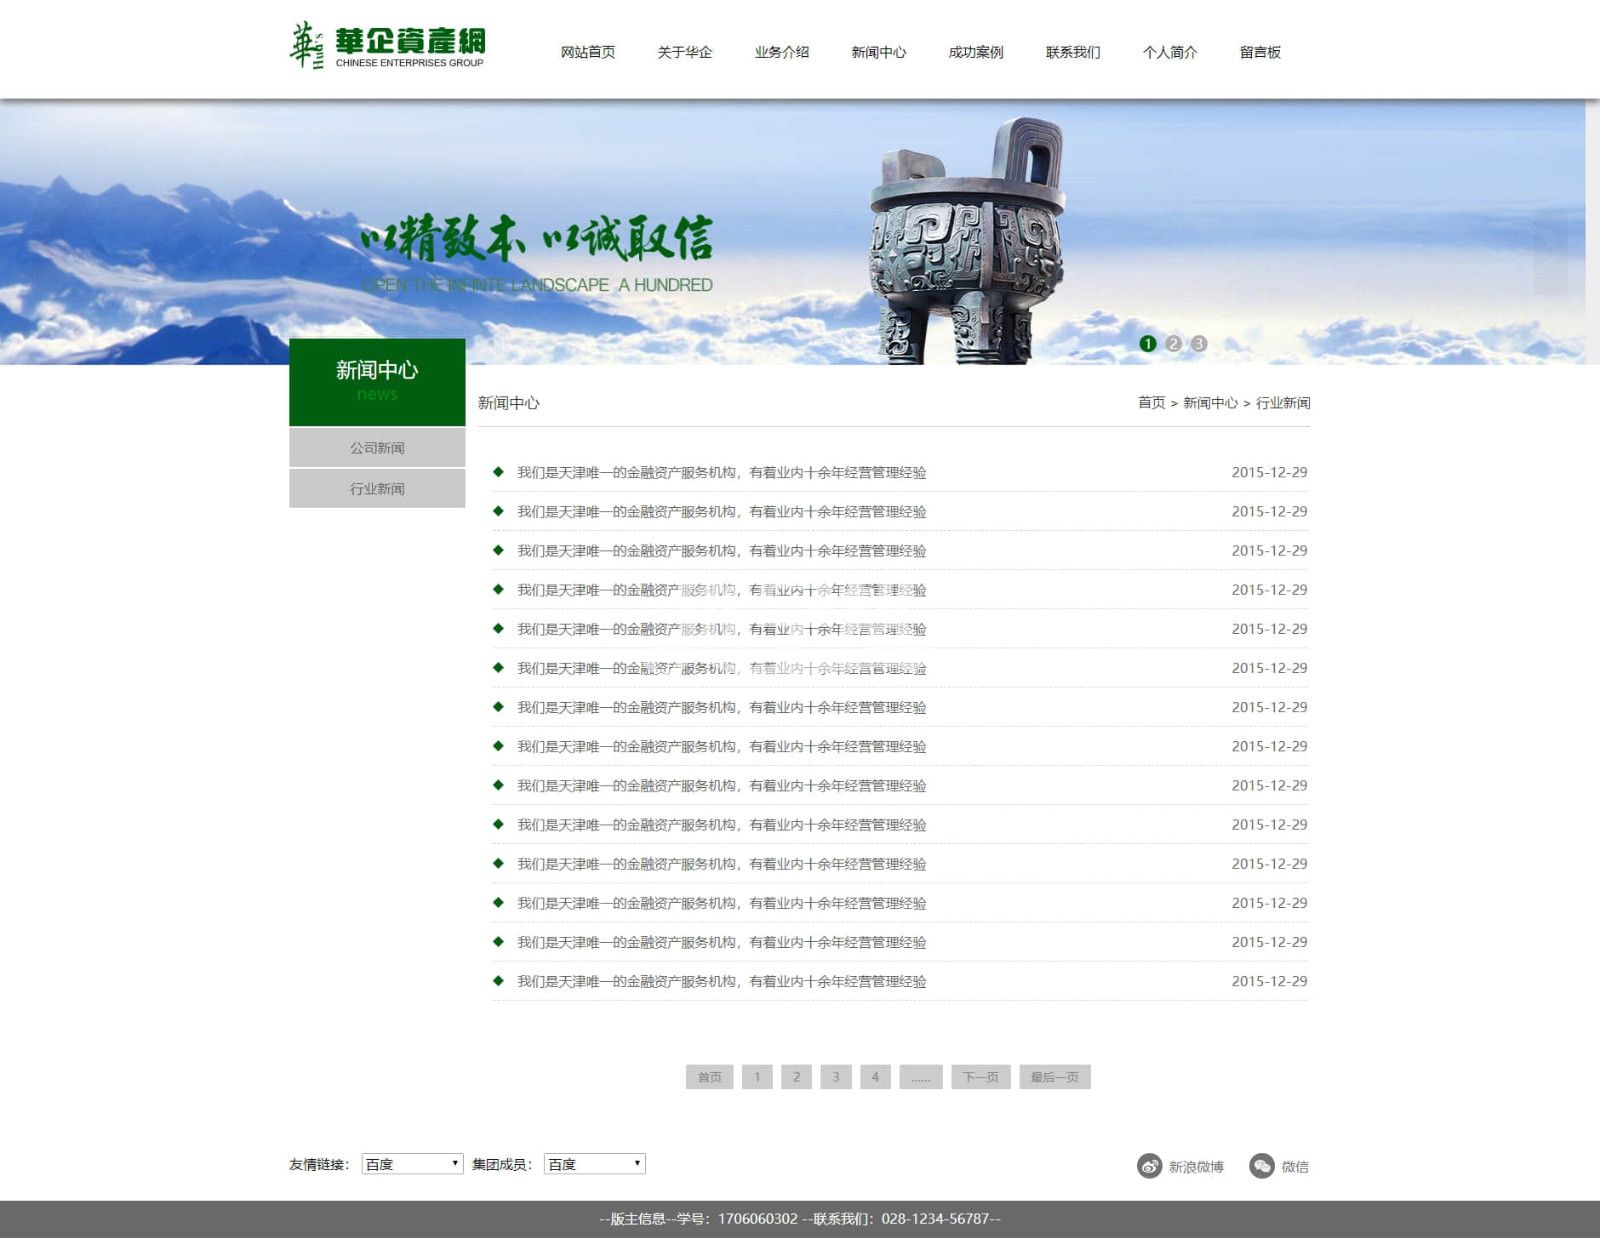The width and height of the screenshot is (1600, 1238).
Task: Switch to banner slide 2
Action: tap(1173, 344)
